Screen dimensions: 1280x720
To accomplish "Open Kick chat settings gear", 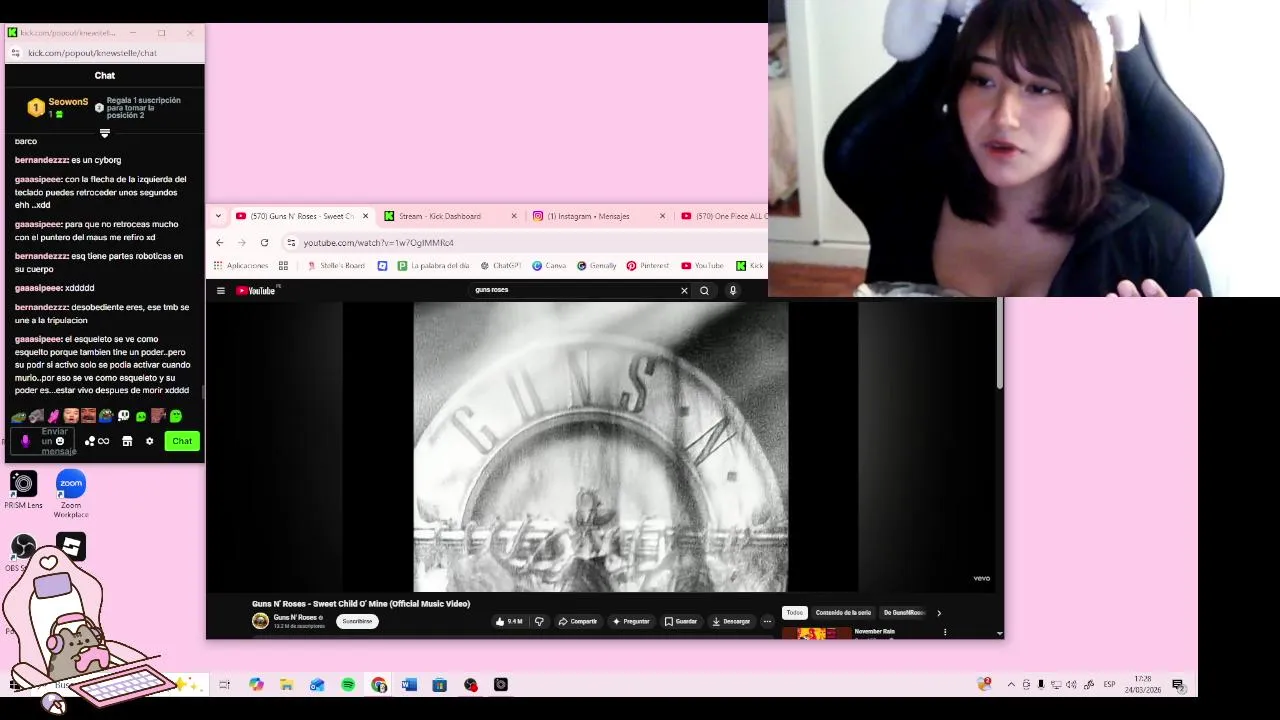I will pyautogui.click(x=150, y=441).
